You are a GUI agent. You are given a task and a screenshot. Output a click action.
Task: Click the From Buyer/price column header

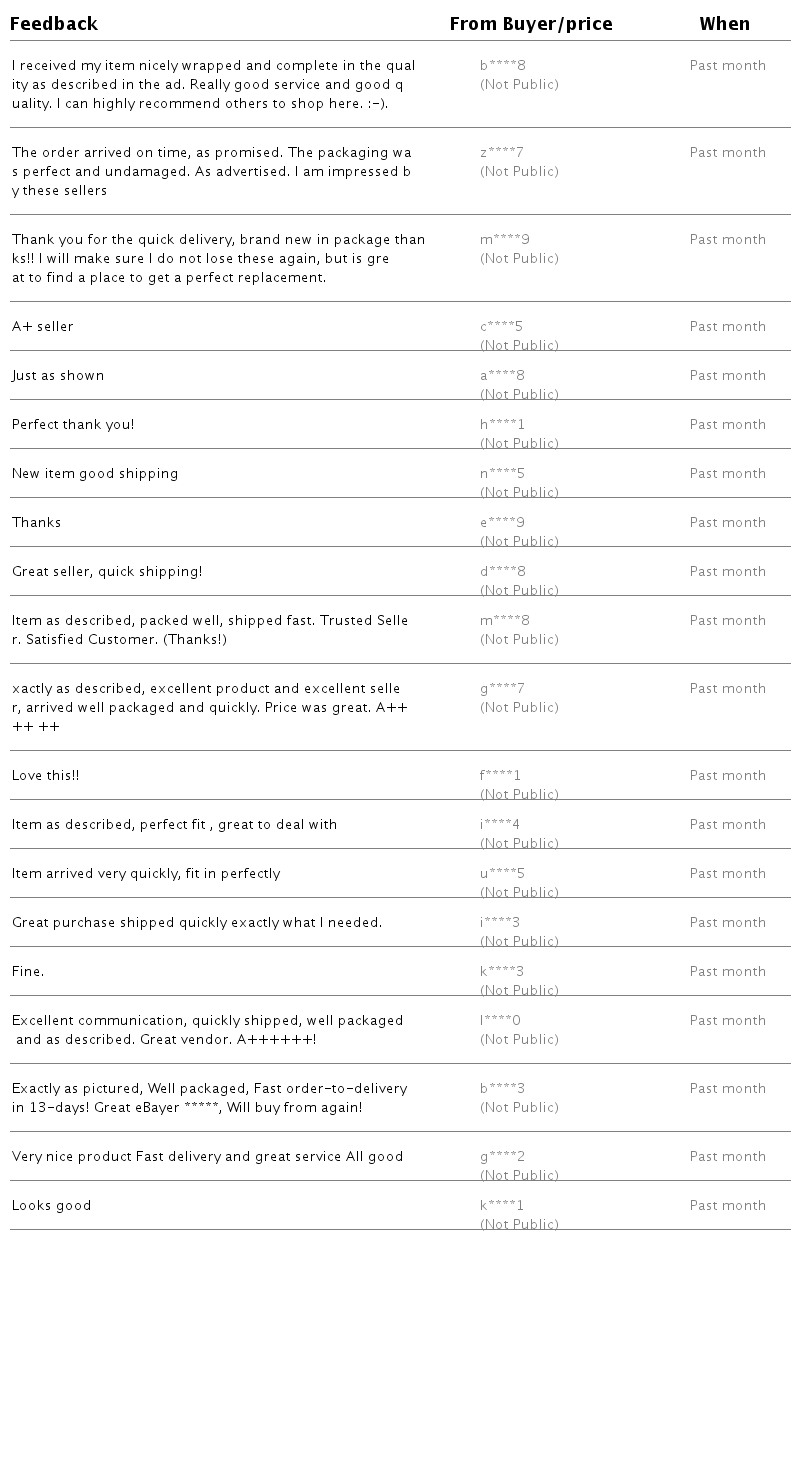click(530, 24)
